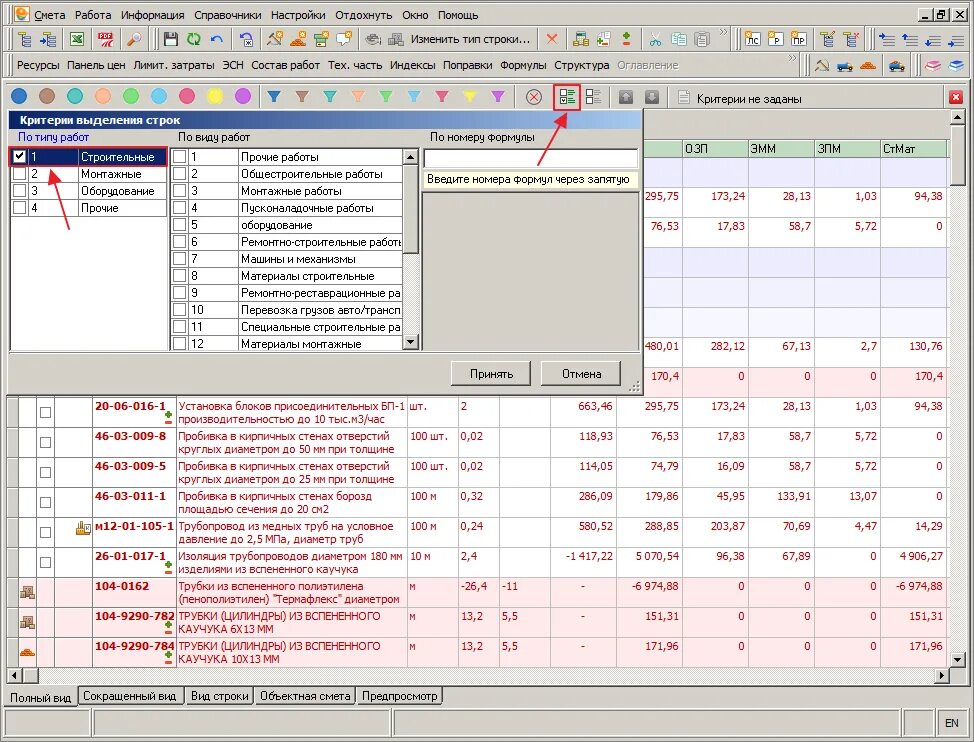Viewport: 974px width, 742px height.
Task: Click the Excel export icon
Action: (76, 39)
